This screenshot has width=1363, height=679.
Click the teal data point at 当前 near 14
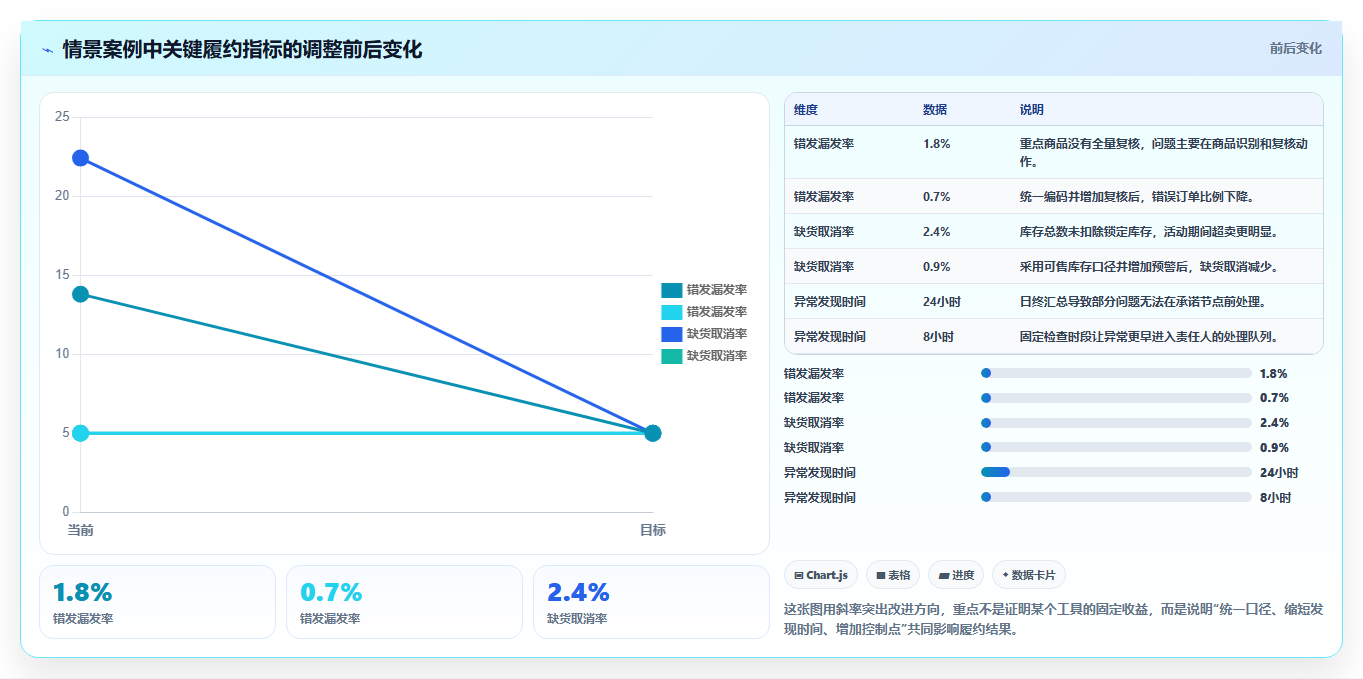tap(80, 294)
